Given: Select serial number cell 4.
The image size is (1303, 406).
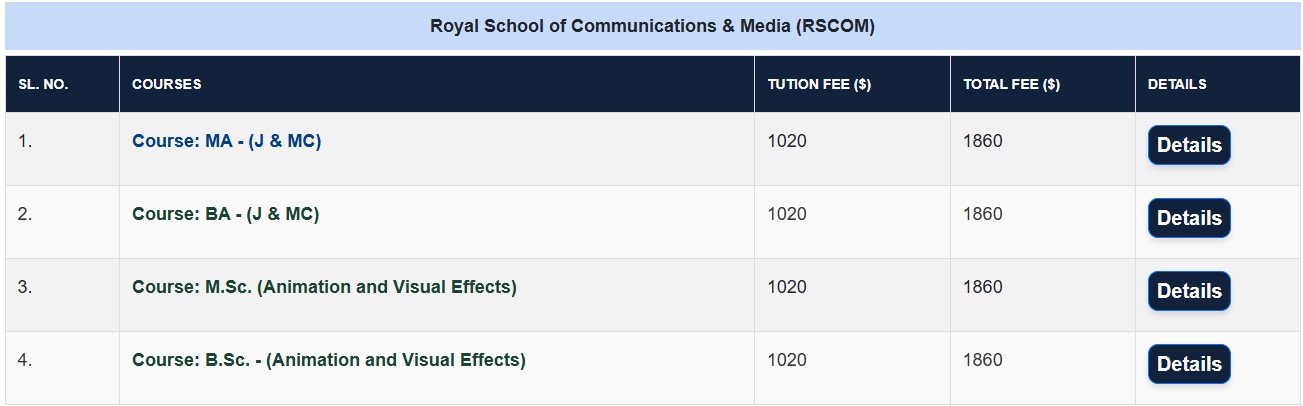Looking at the screenshot, I should pos(25,361).
